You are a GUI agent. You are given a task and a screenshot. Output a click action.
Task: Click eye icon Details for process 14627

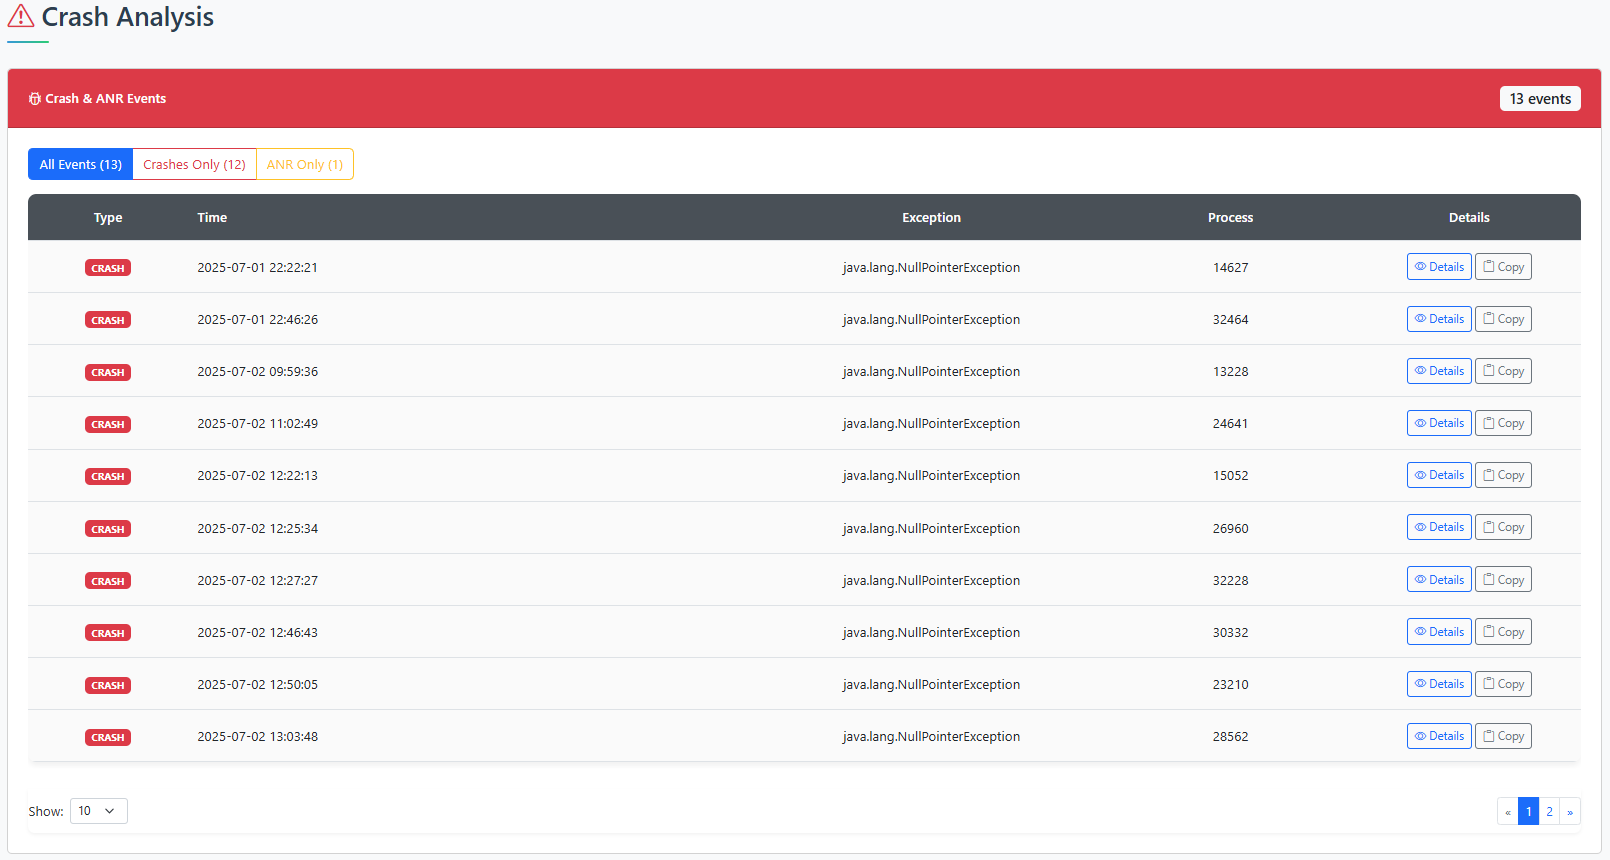1420,267
